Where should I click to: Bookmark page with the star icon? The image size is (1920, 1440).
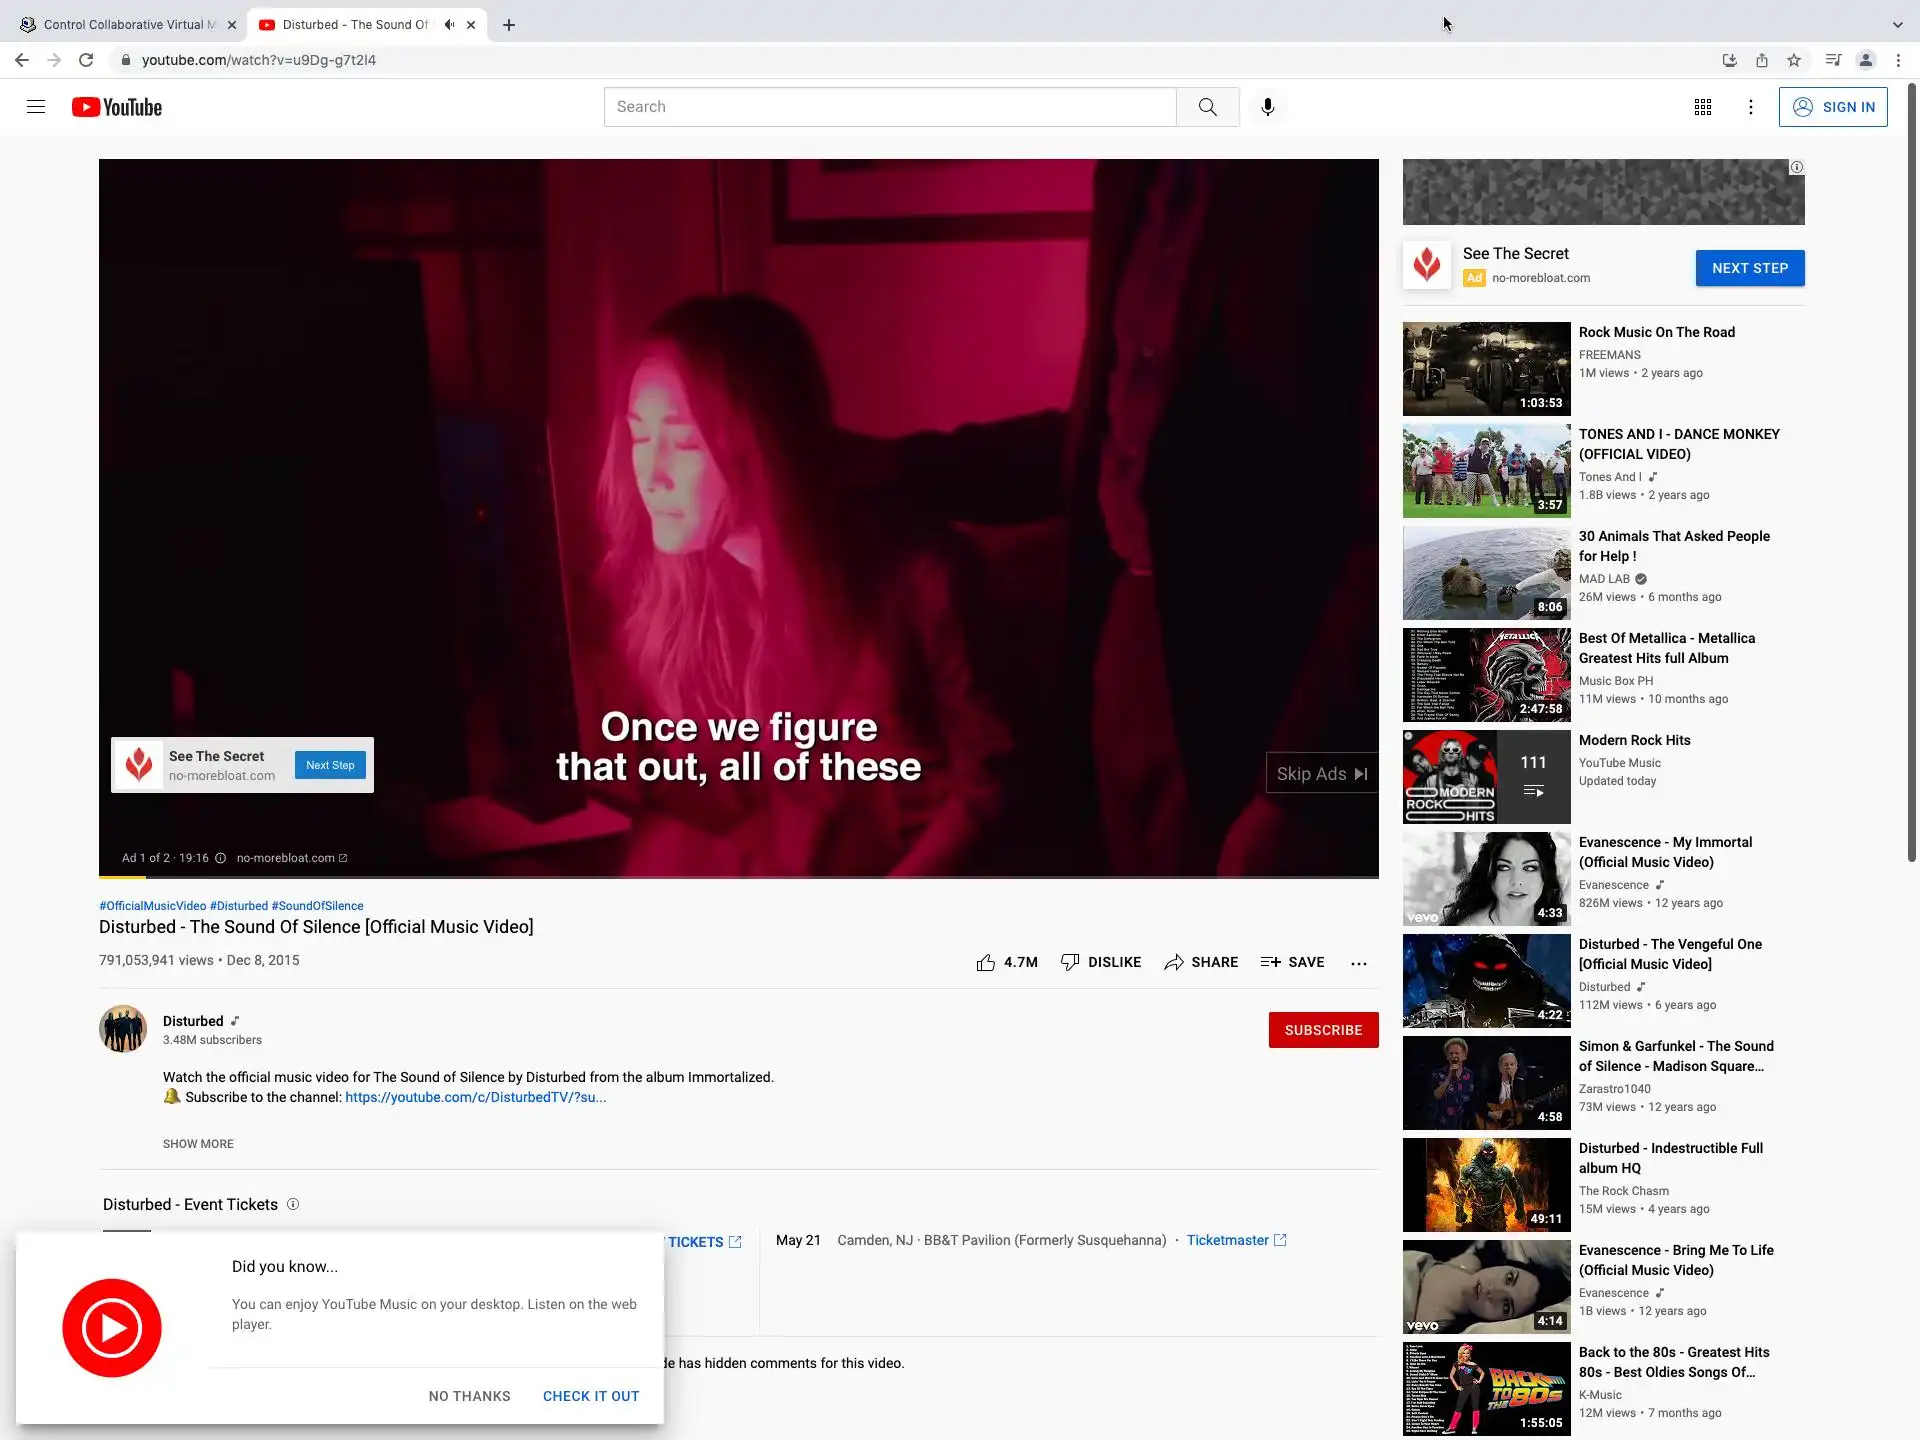click(1794, 60)
